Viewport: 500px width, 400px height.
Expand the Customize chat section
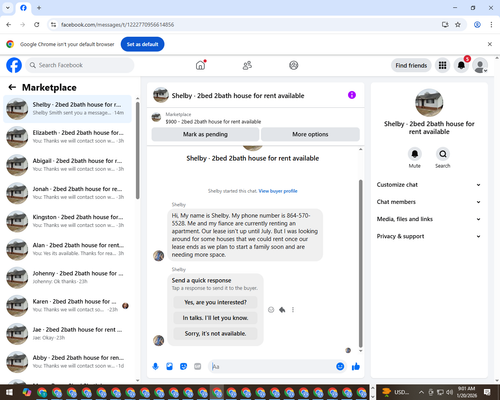coord(429,185)
